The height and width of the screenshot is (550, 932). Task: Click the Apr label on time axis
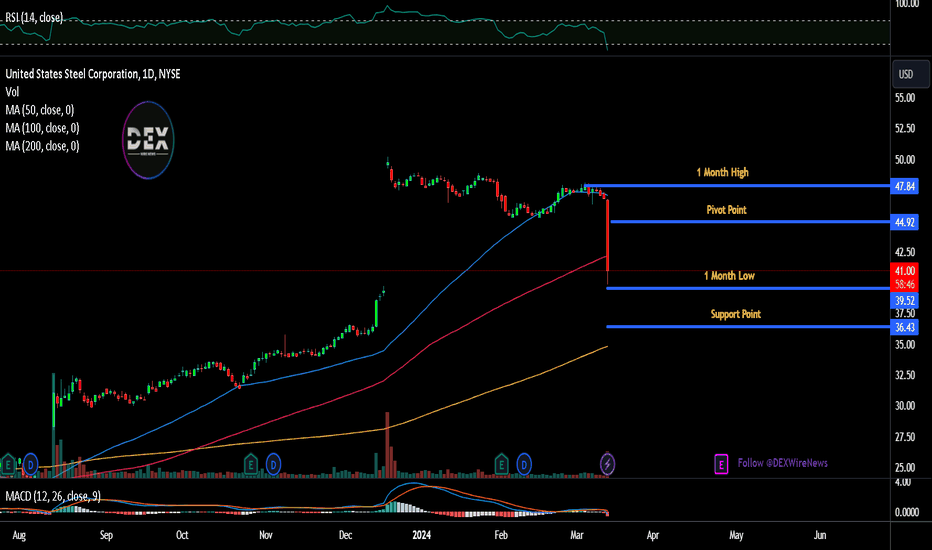[653, 535]
